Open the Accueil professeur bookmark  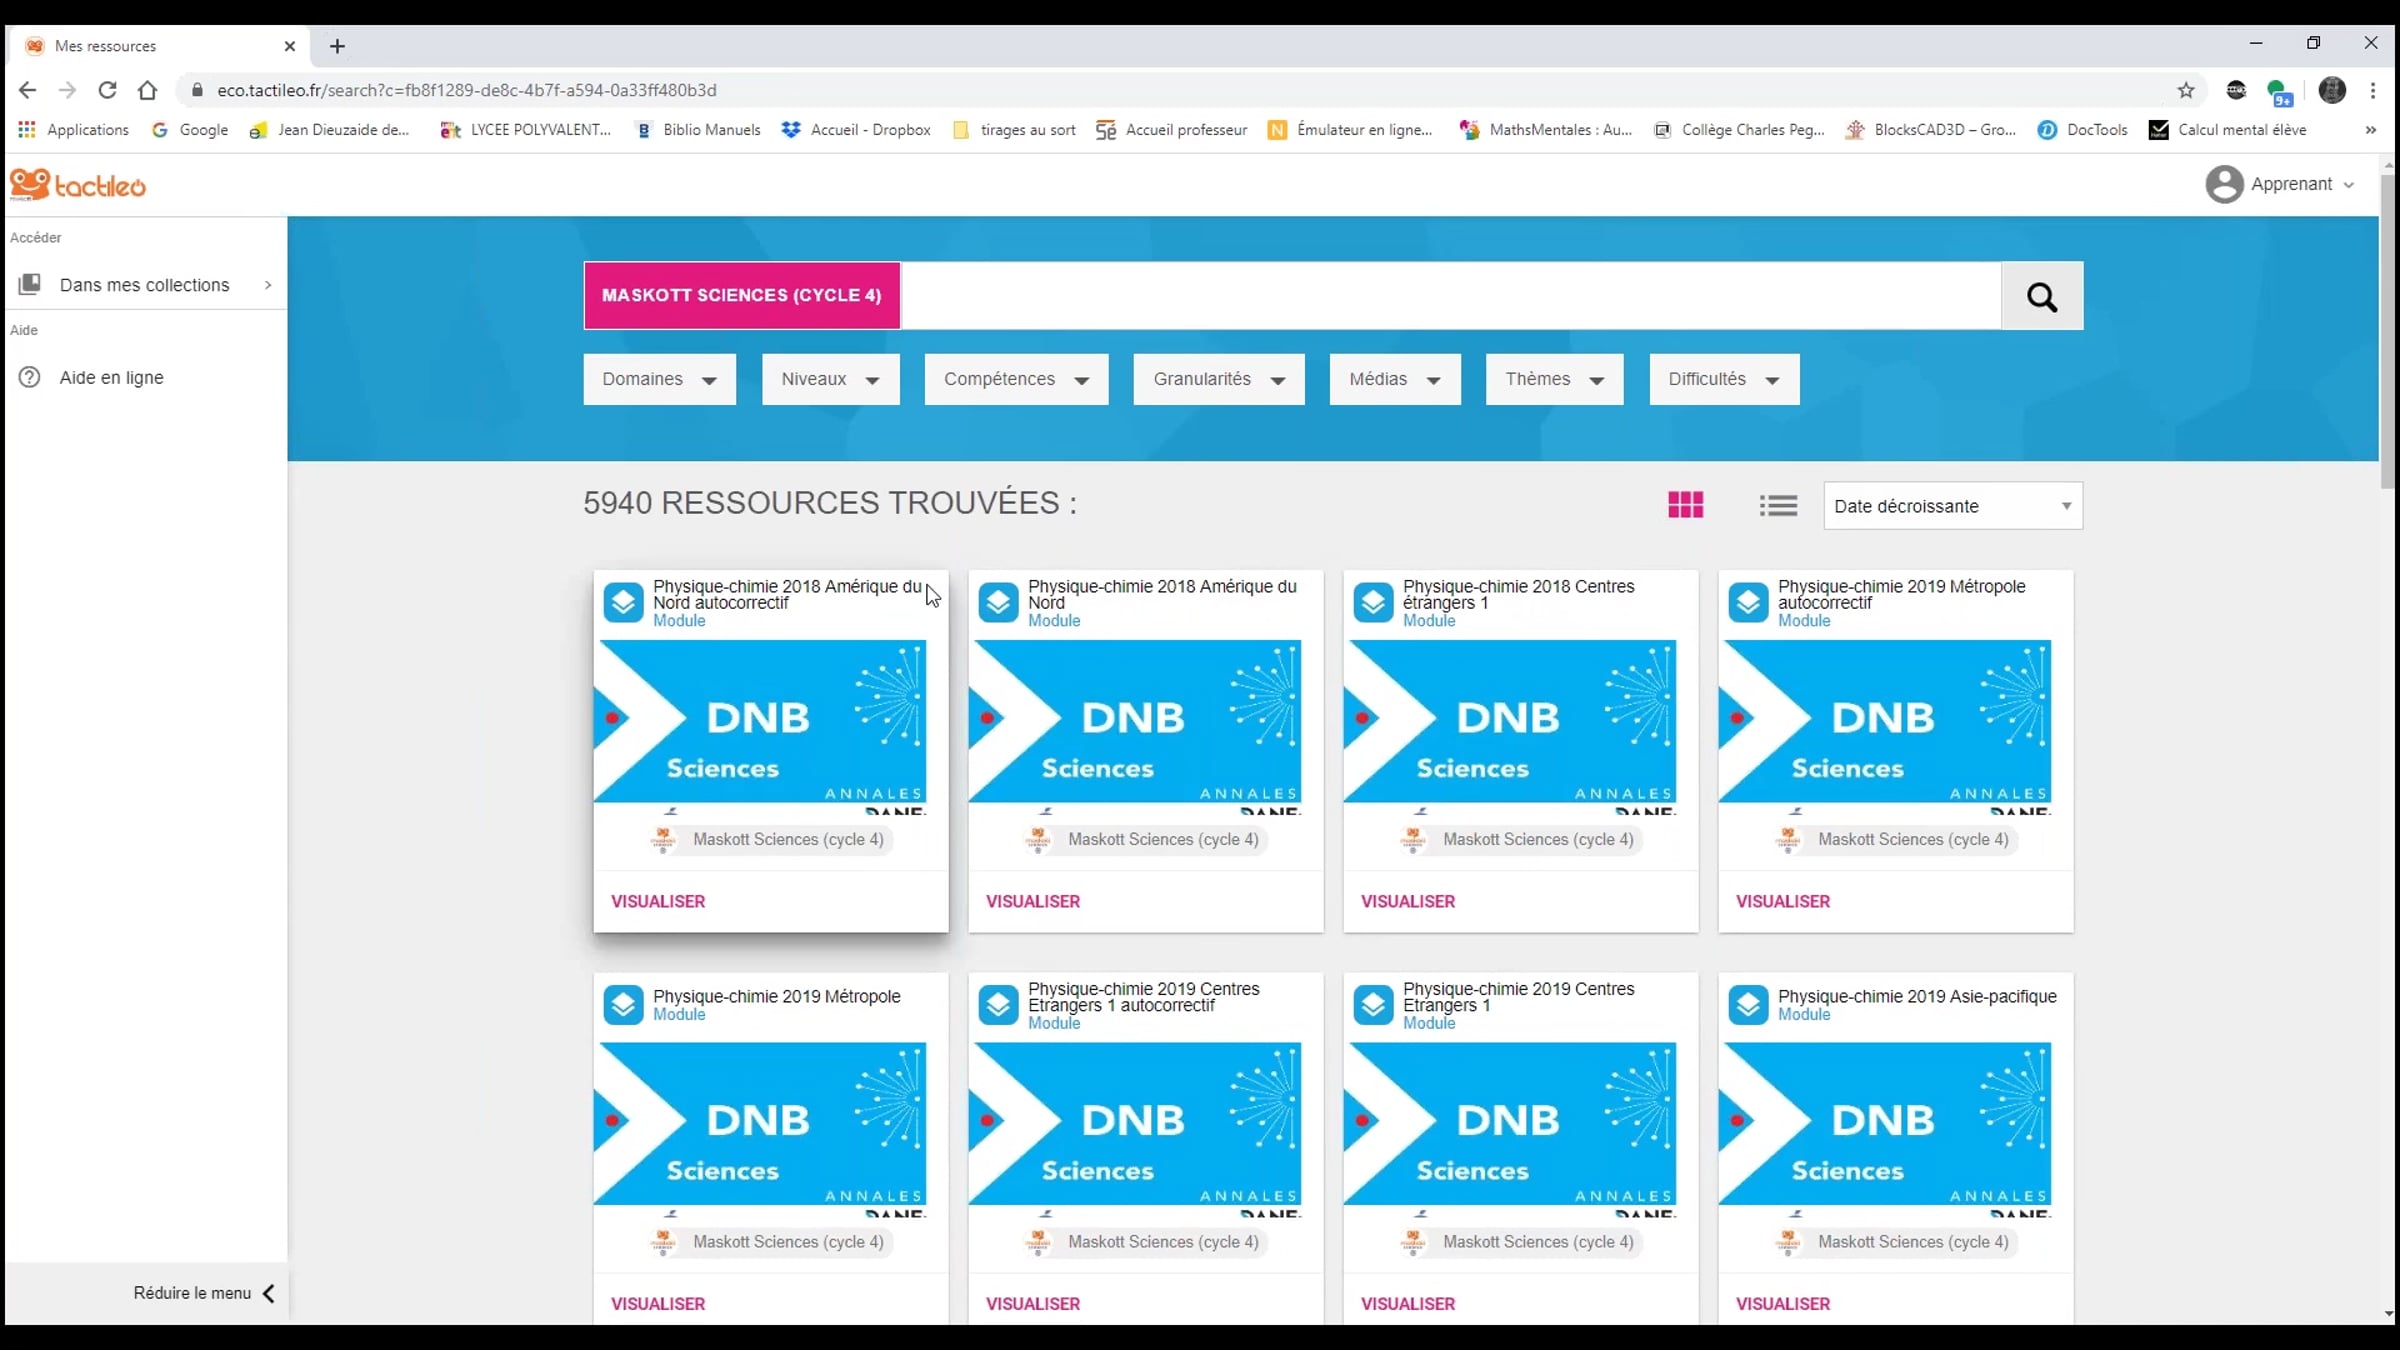point(1172,130)
